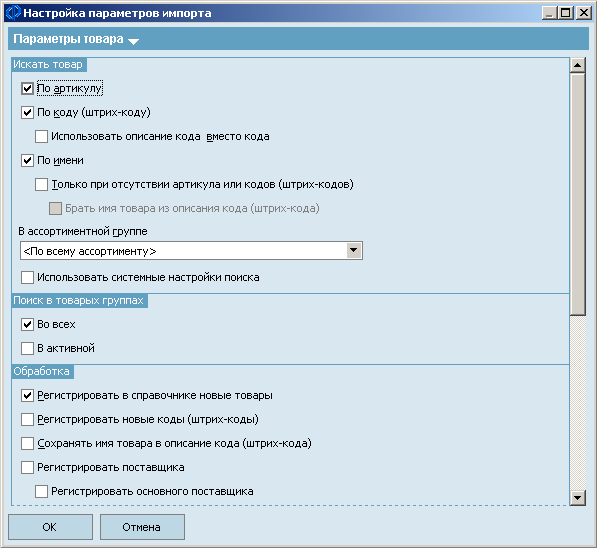
Task: Click the scrollbar down arrow
Action: tap(578, 498)
